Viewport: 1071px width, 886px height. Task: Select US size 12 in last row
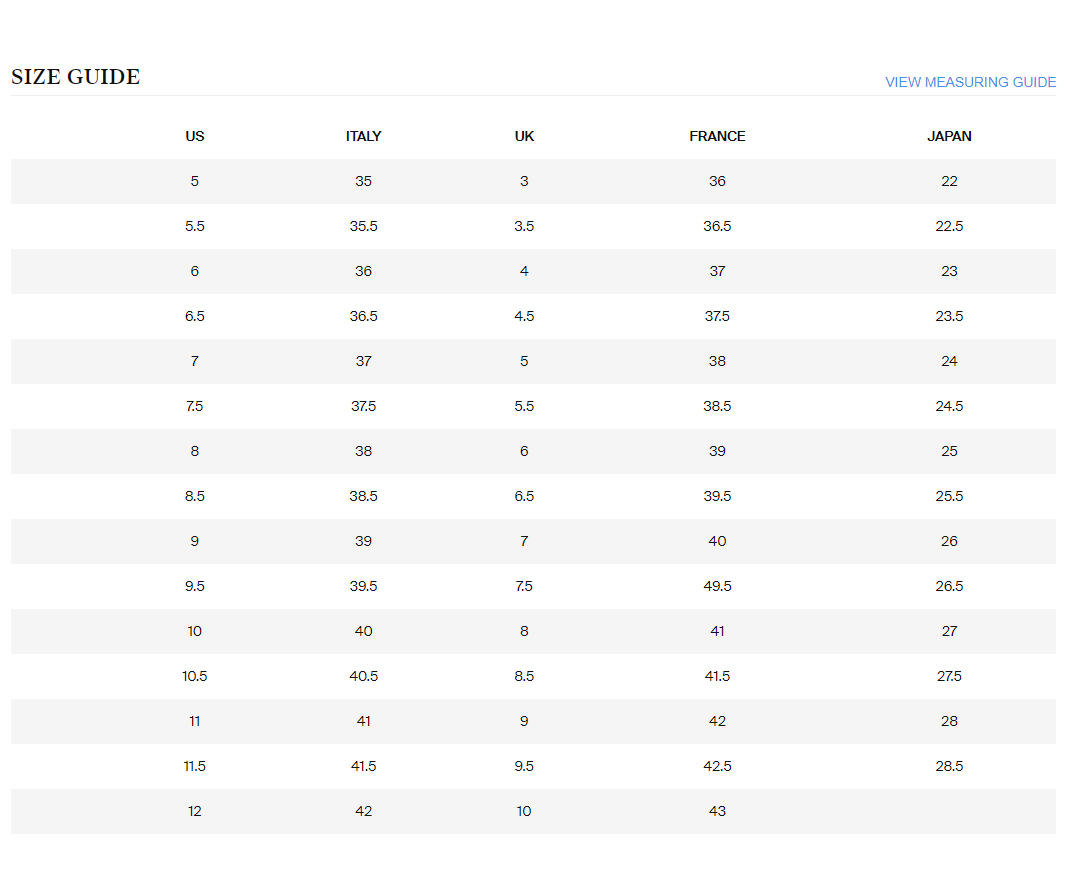pyautogui.click(x=194, y=811)
